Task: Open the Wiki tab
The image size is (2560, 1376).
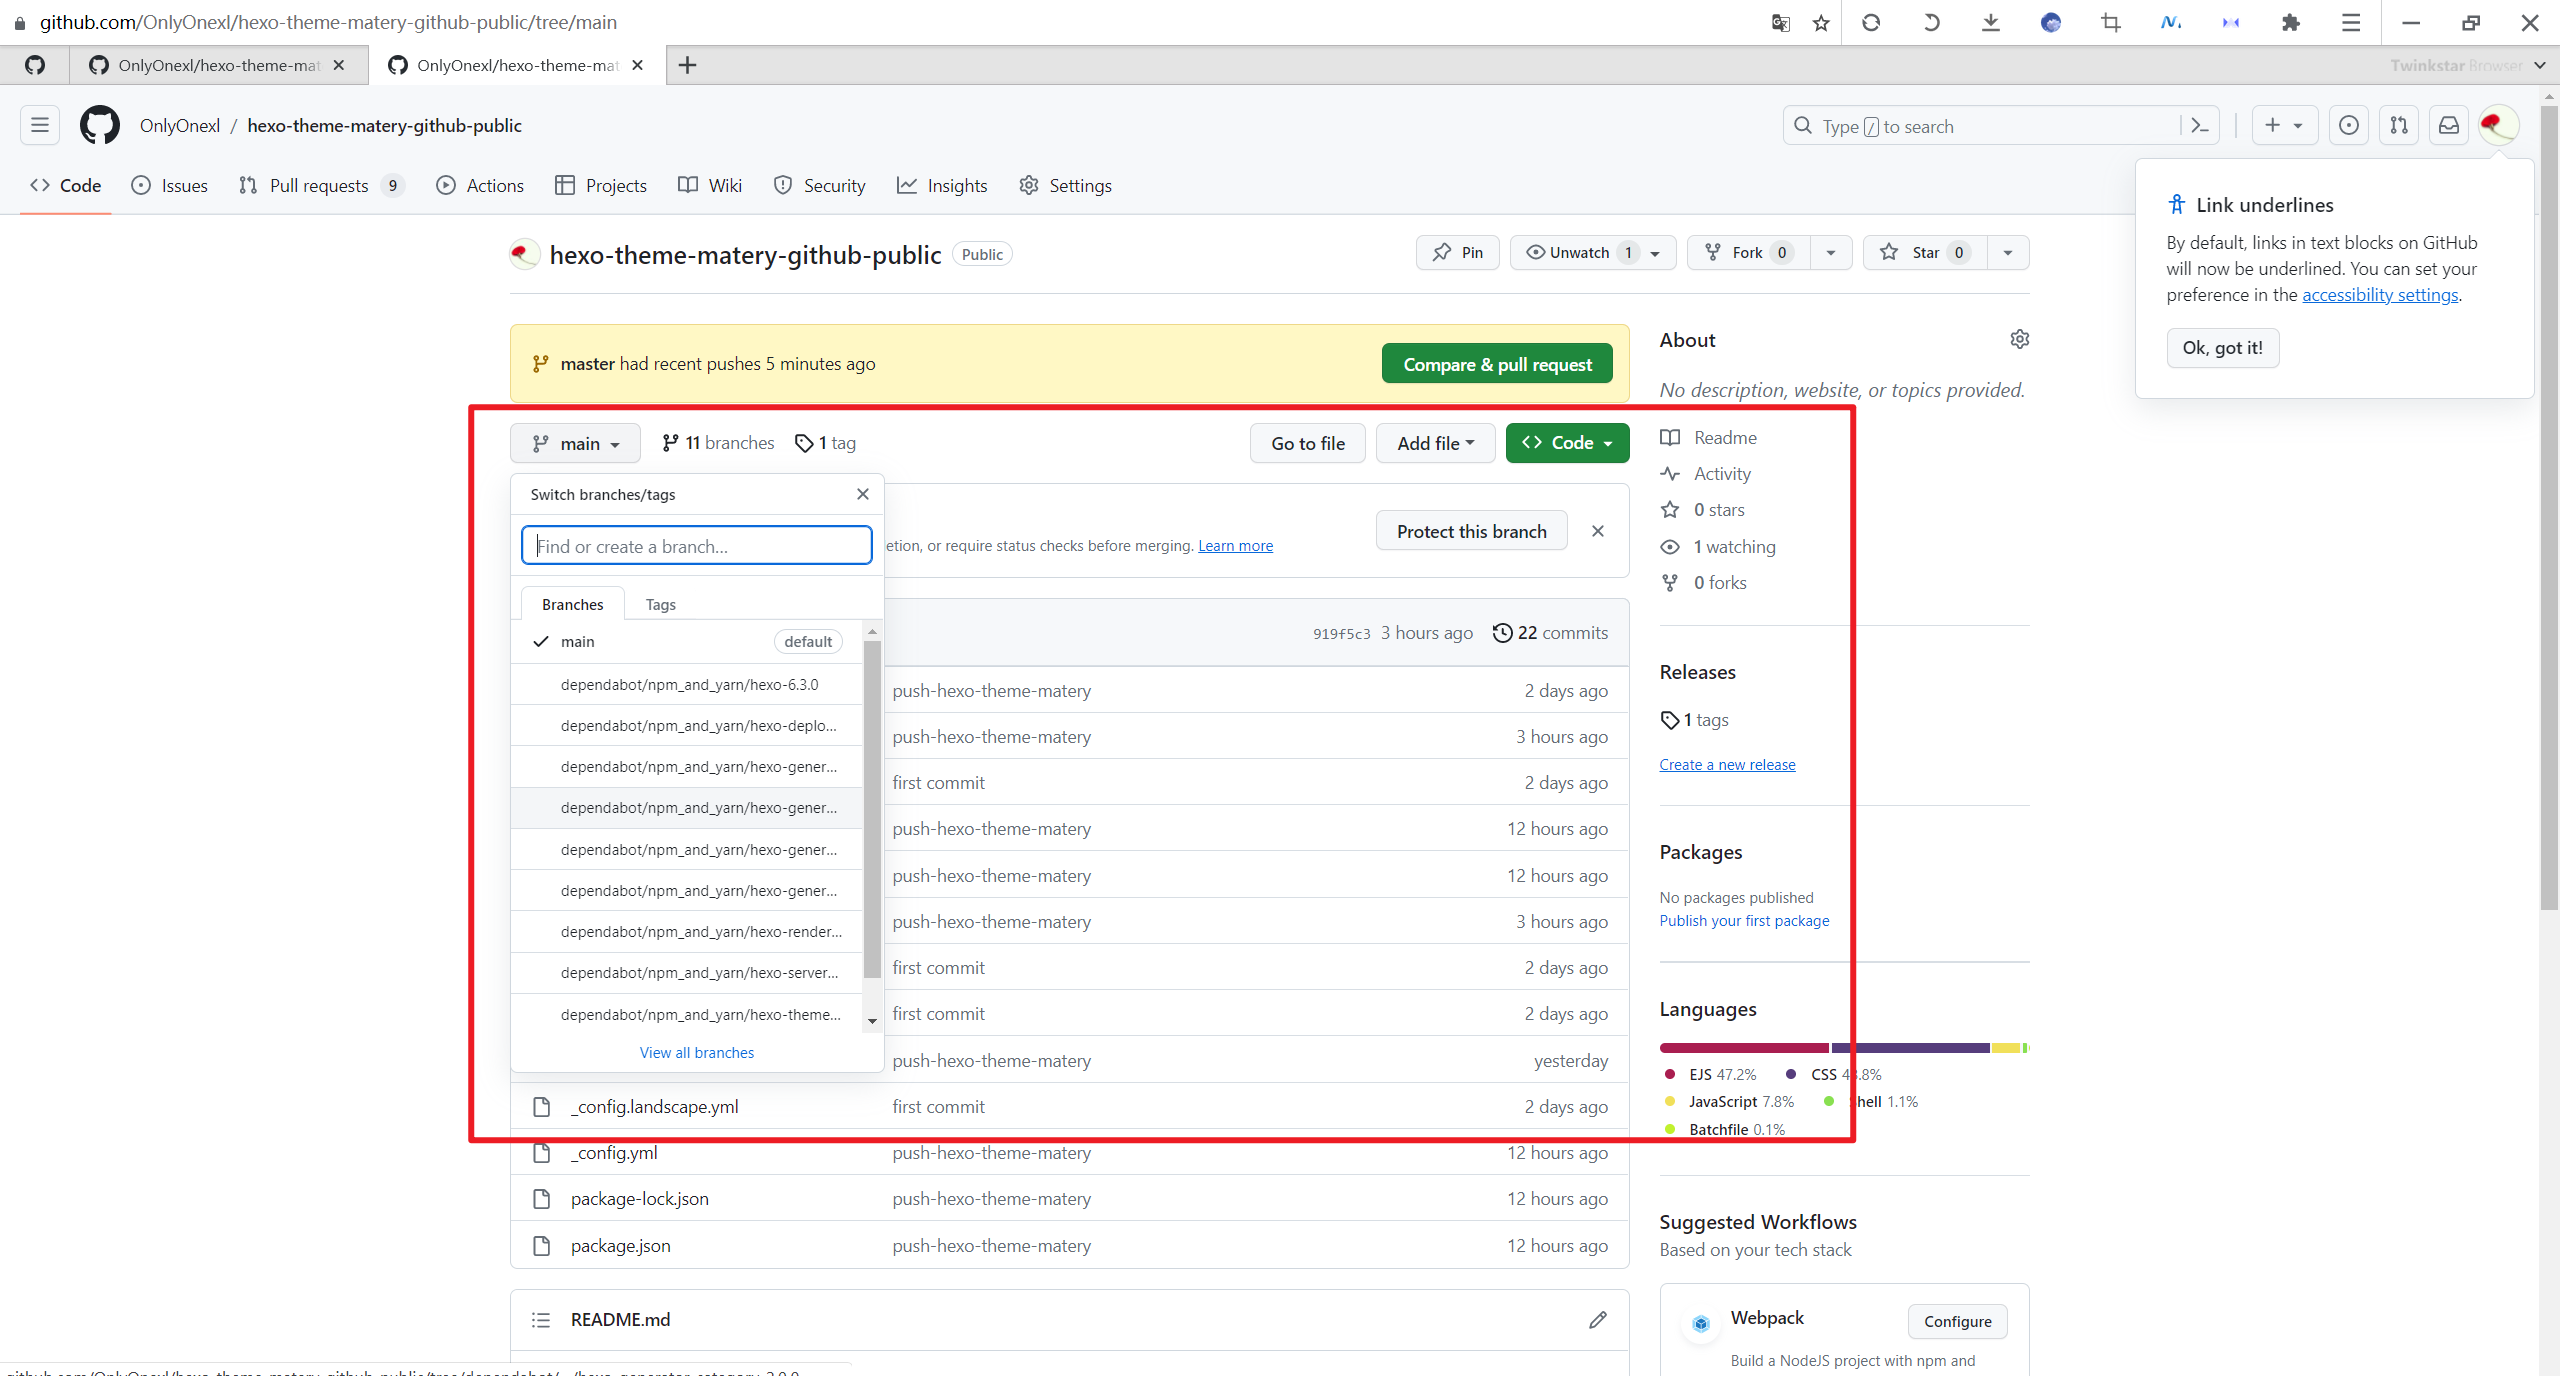Action: pyautogui.click(x=710, y=185)
